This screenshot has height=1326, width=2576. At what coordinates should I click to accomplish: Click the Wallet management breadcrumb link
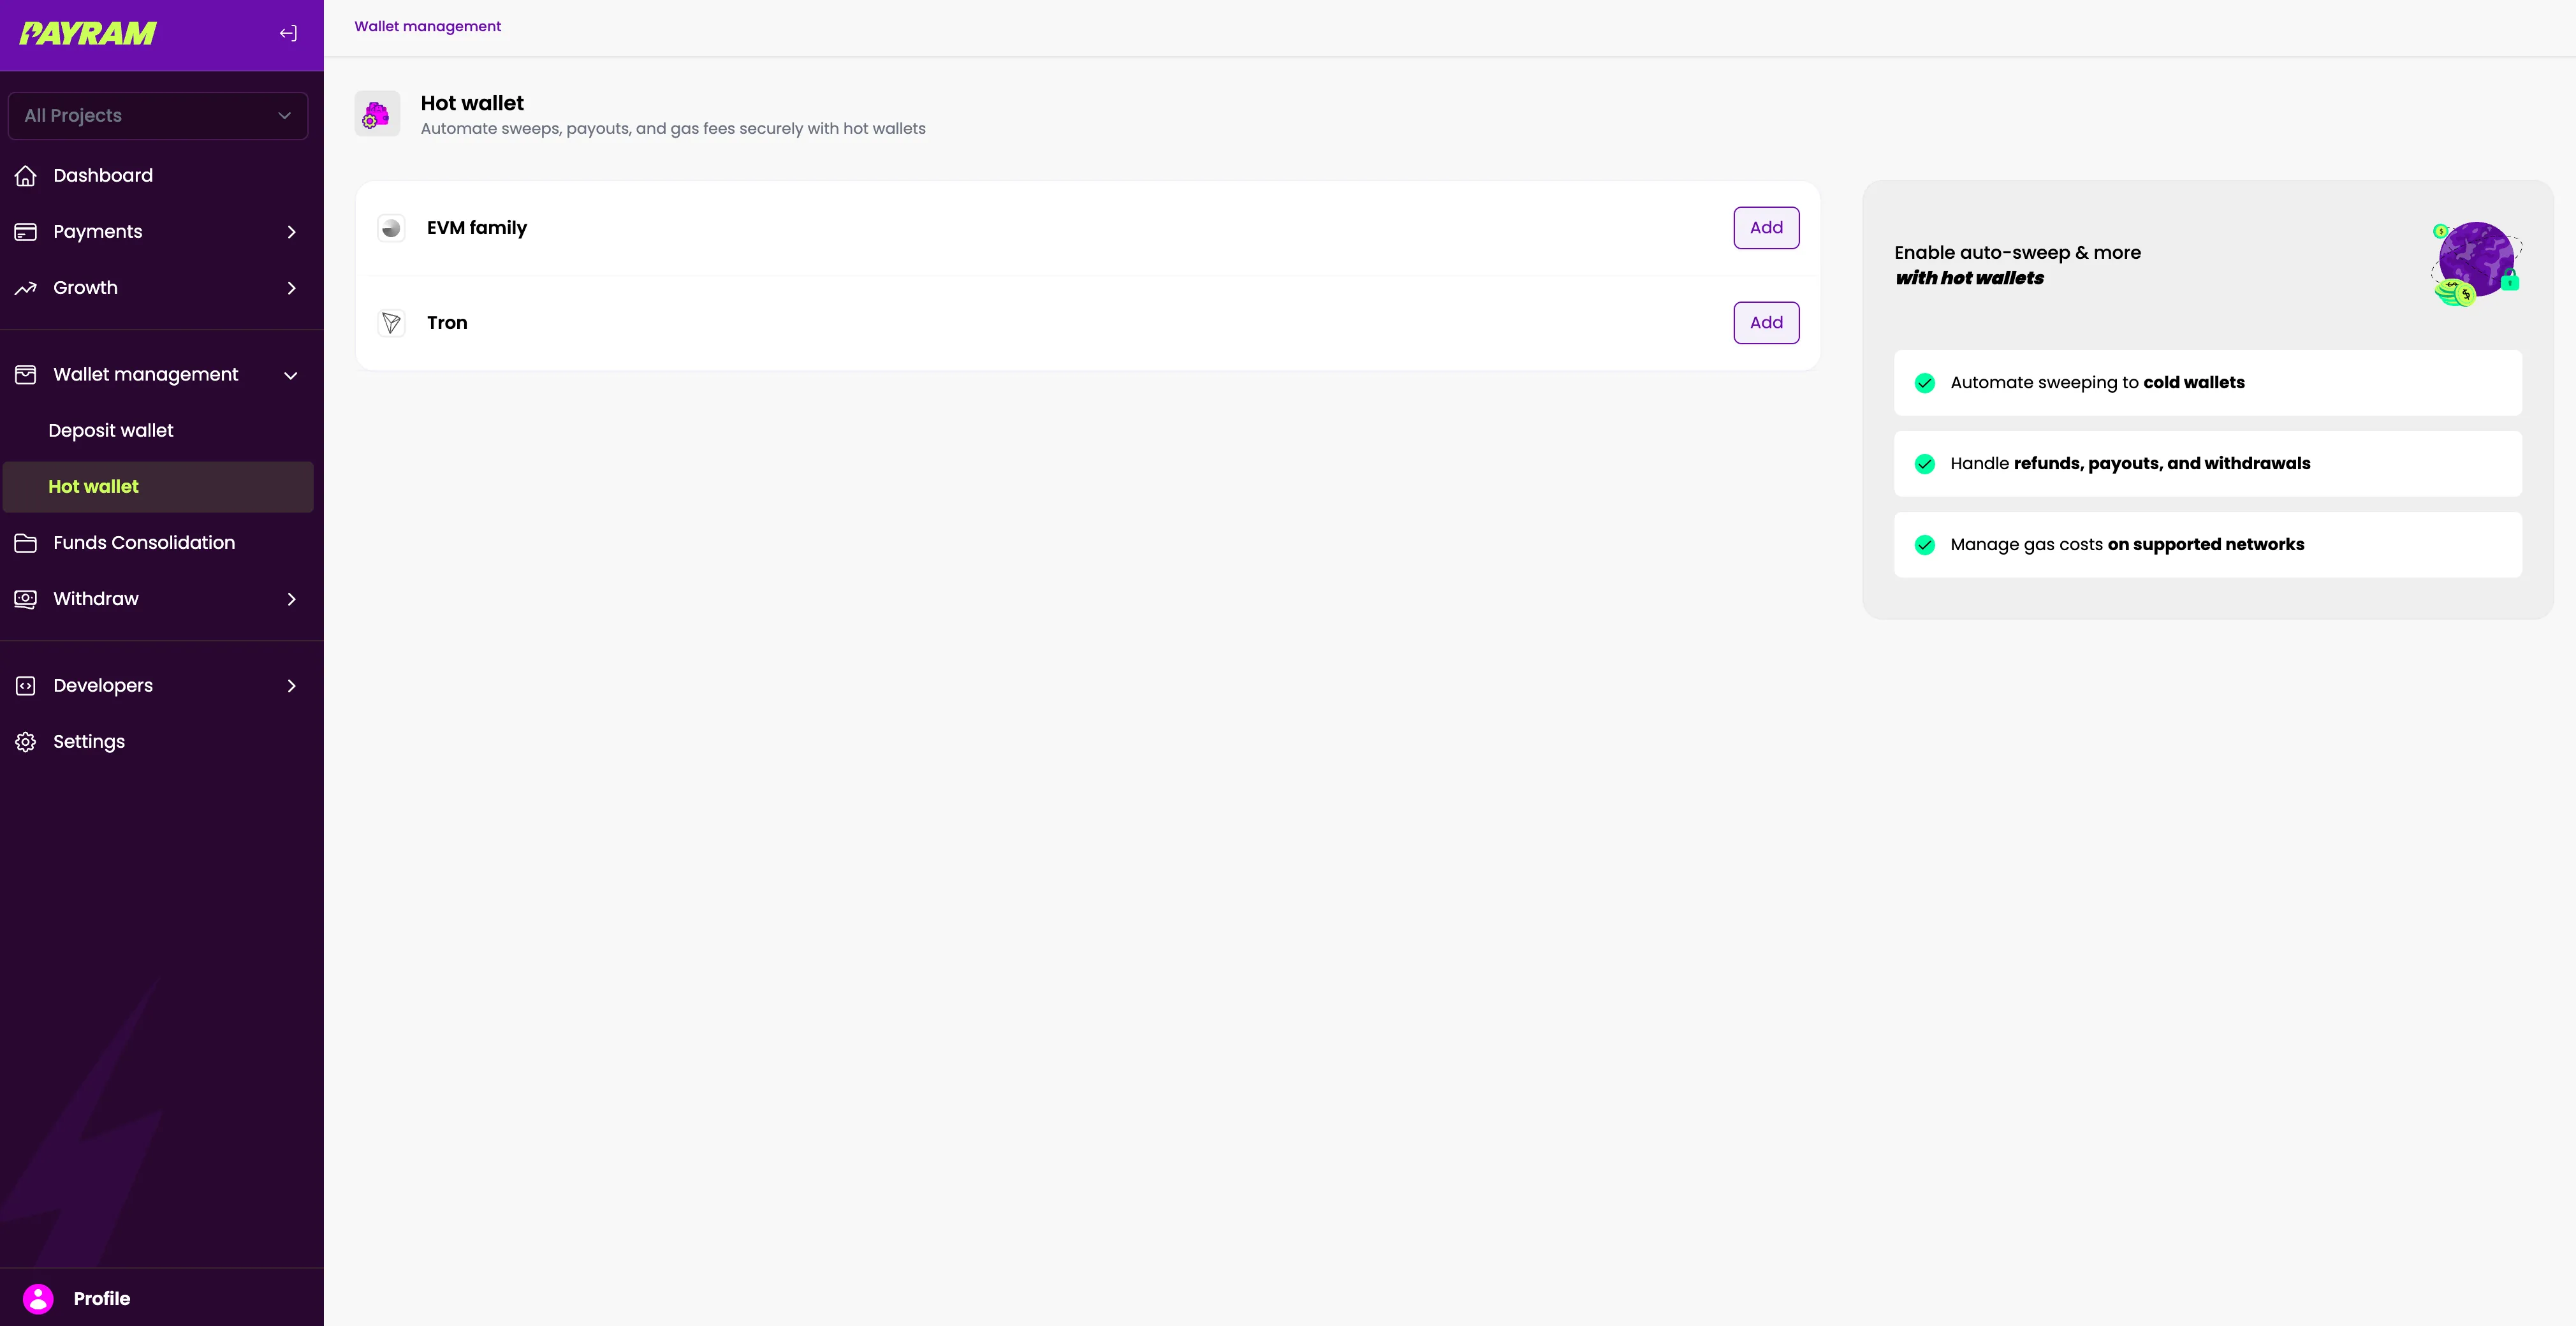tap(427, 27)
